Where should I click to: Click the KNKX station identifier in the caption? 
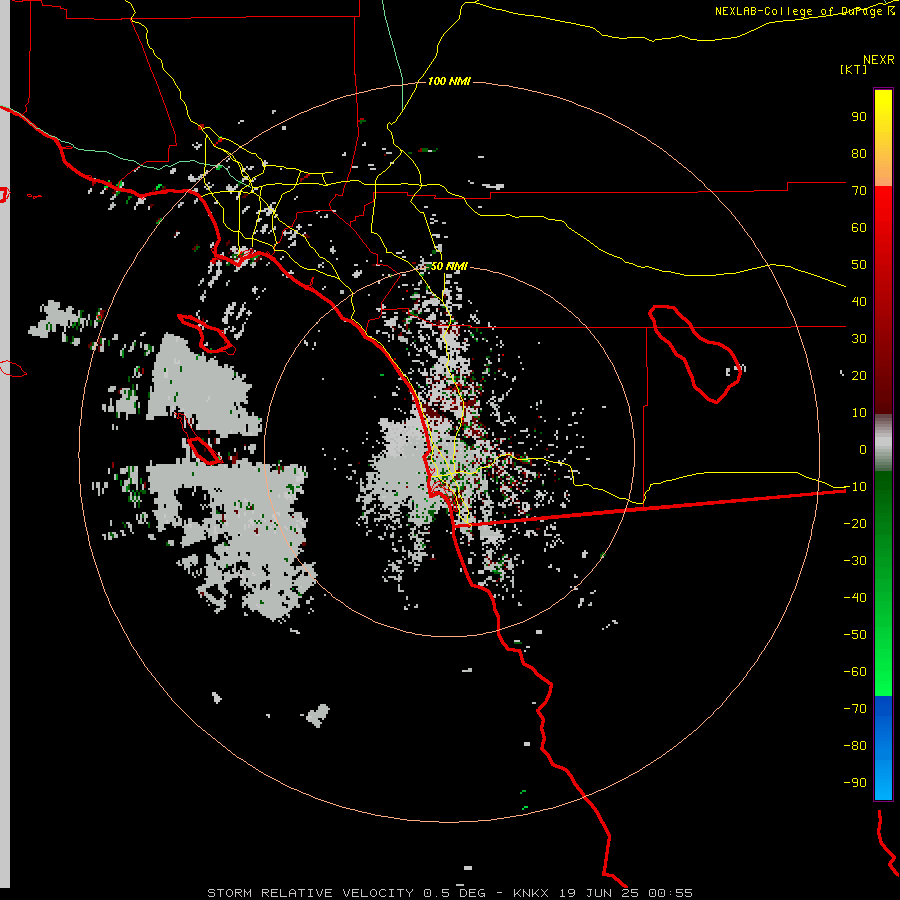point(530,893)
